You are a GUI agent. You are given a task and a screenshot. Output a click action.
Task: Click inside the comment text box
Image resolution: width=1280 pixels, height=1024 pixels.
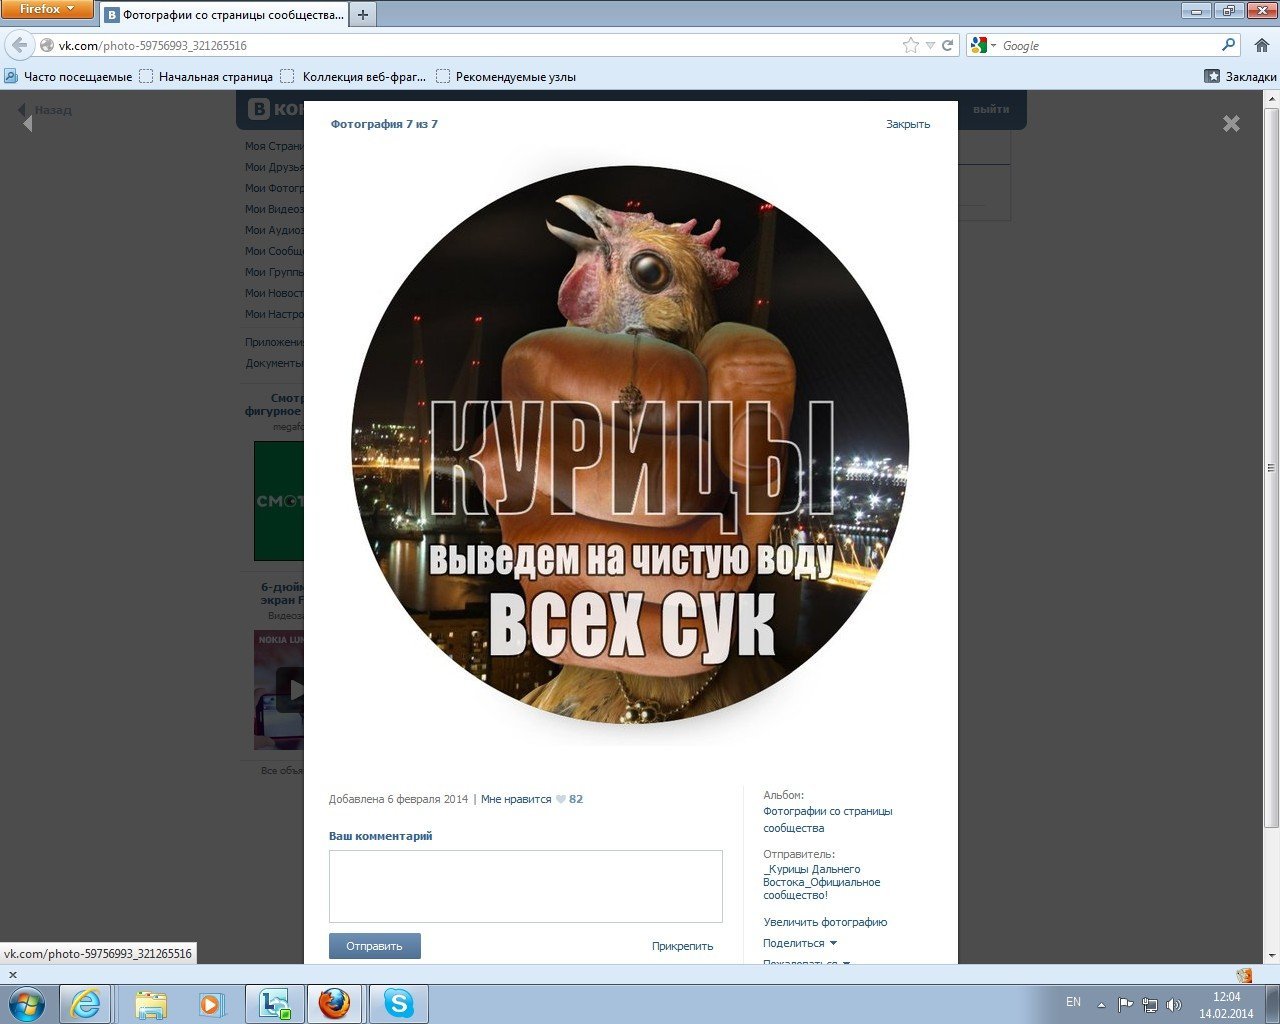click(x=526, y=886)
